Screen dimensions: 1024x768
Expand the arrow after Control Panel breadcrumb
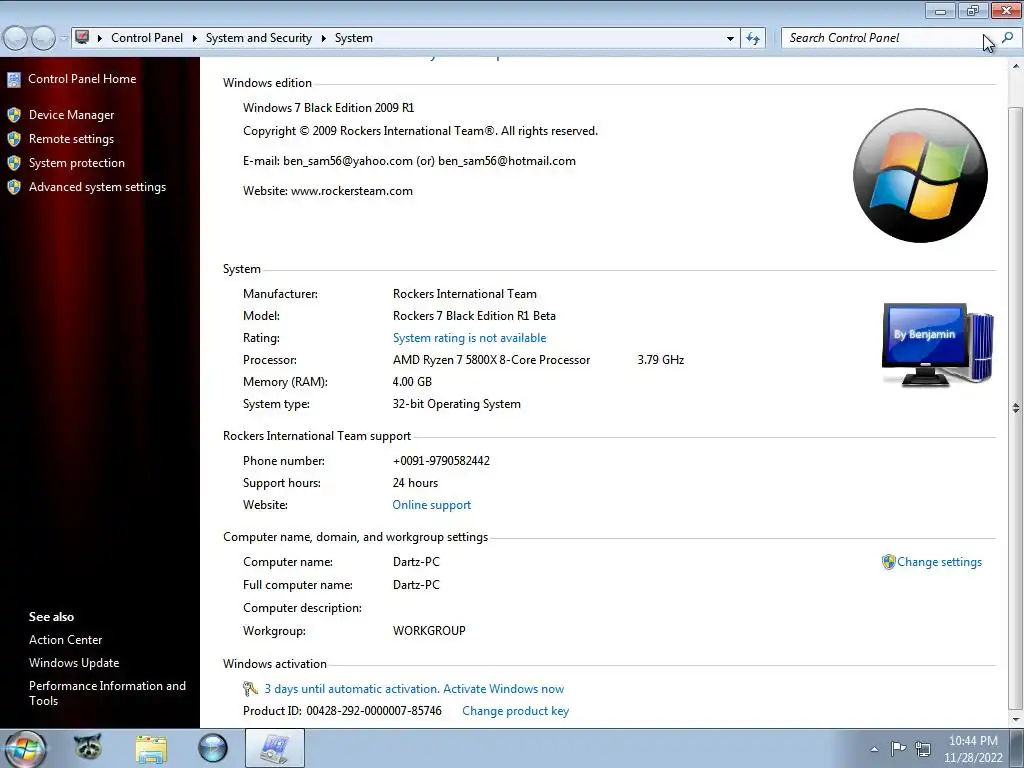click(195, 39)
